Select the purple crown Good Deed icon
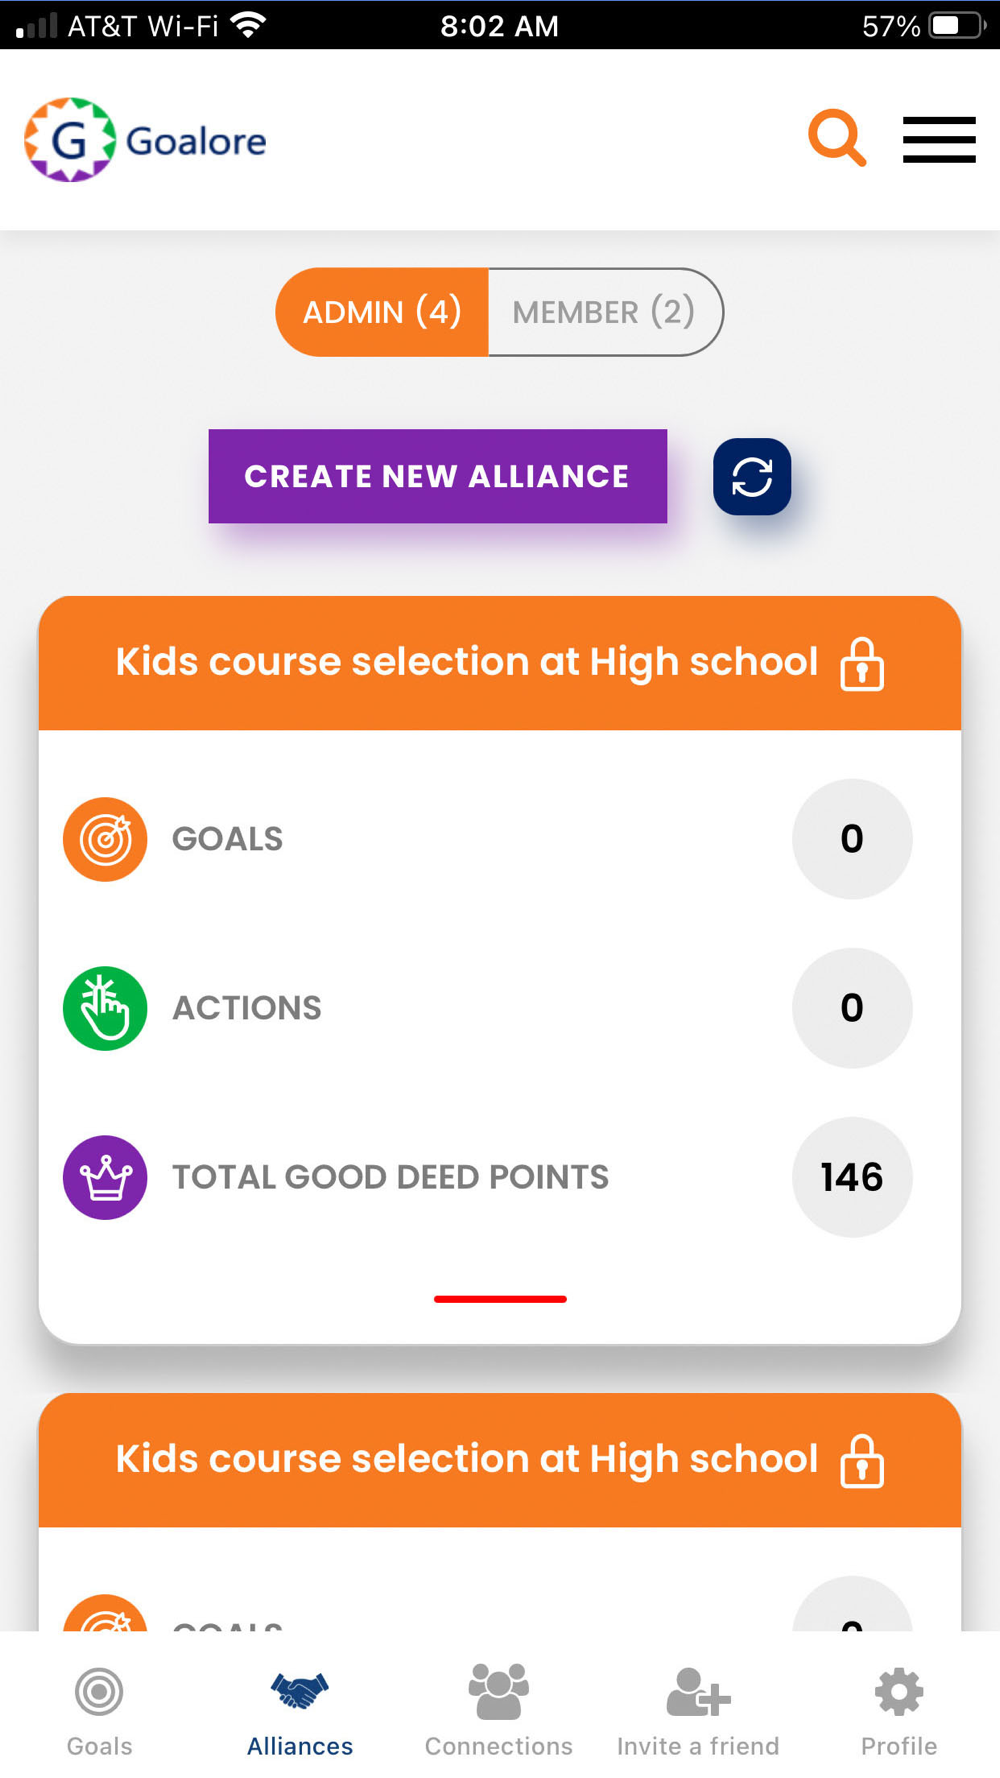Viewport: 1000px width, 1778px height. pyautogui.click(x=105, y=1177)
